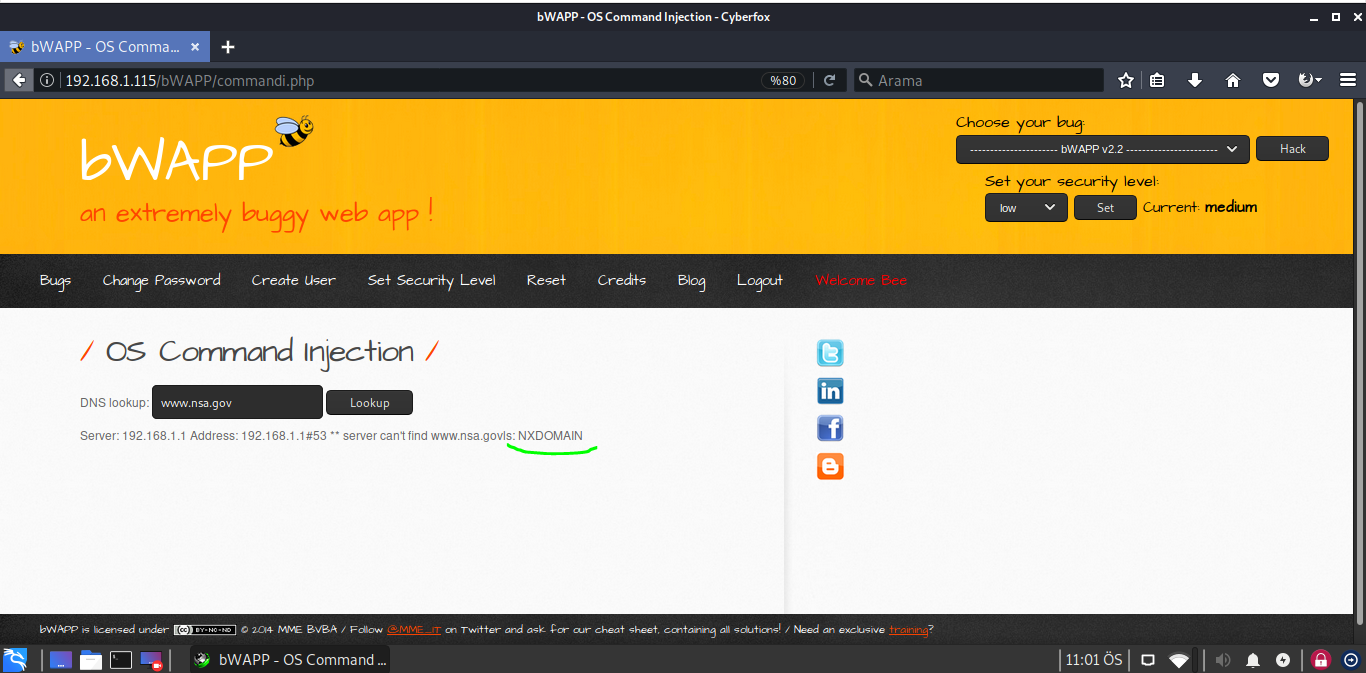The image size is (1366, 673).
Task: Open the Blogger social icon
Action: [830, 466]
